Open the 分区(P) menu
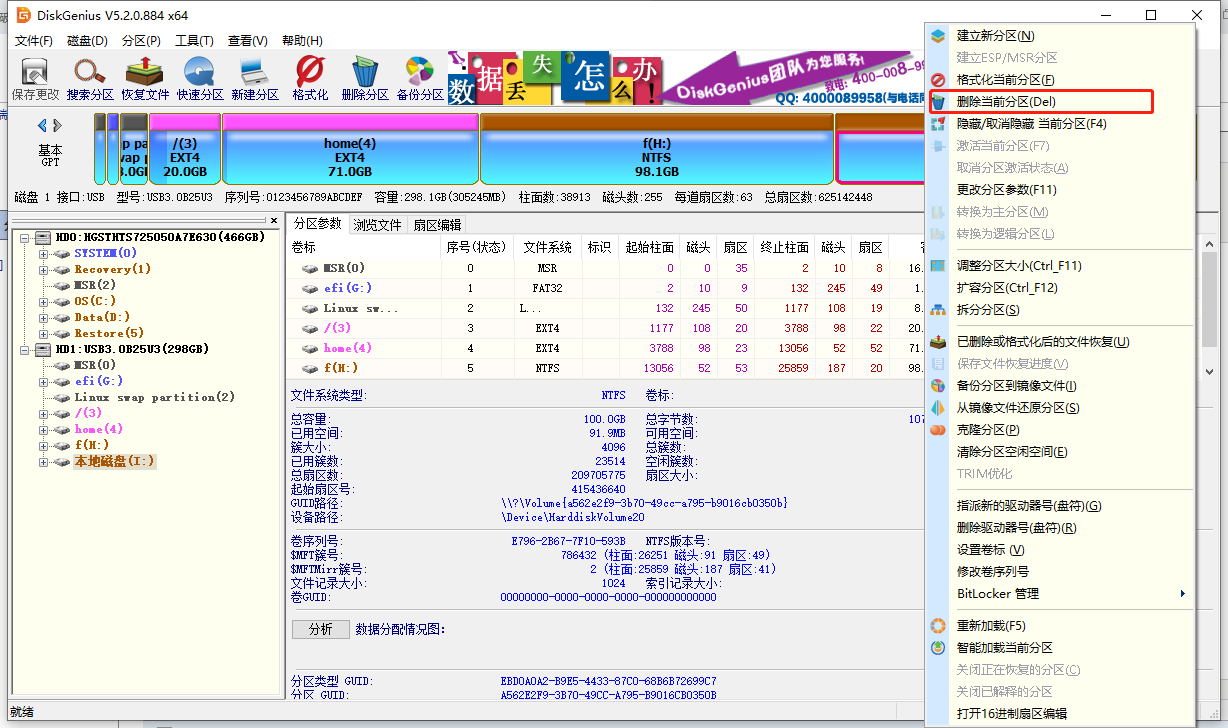1228x728 pixels. tap(141, 41)
